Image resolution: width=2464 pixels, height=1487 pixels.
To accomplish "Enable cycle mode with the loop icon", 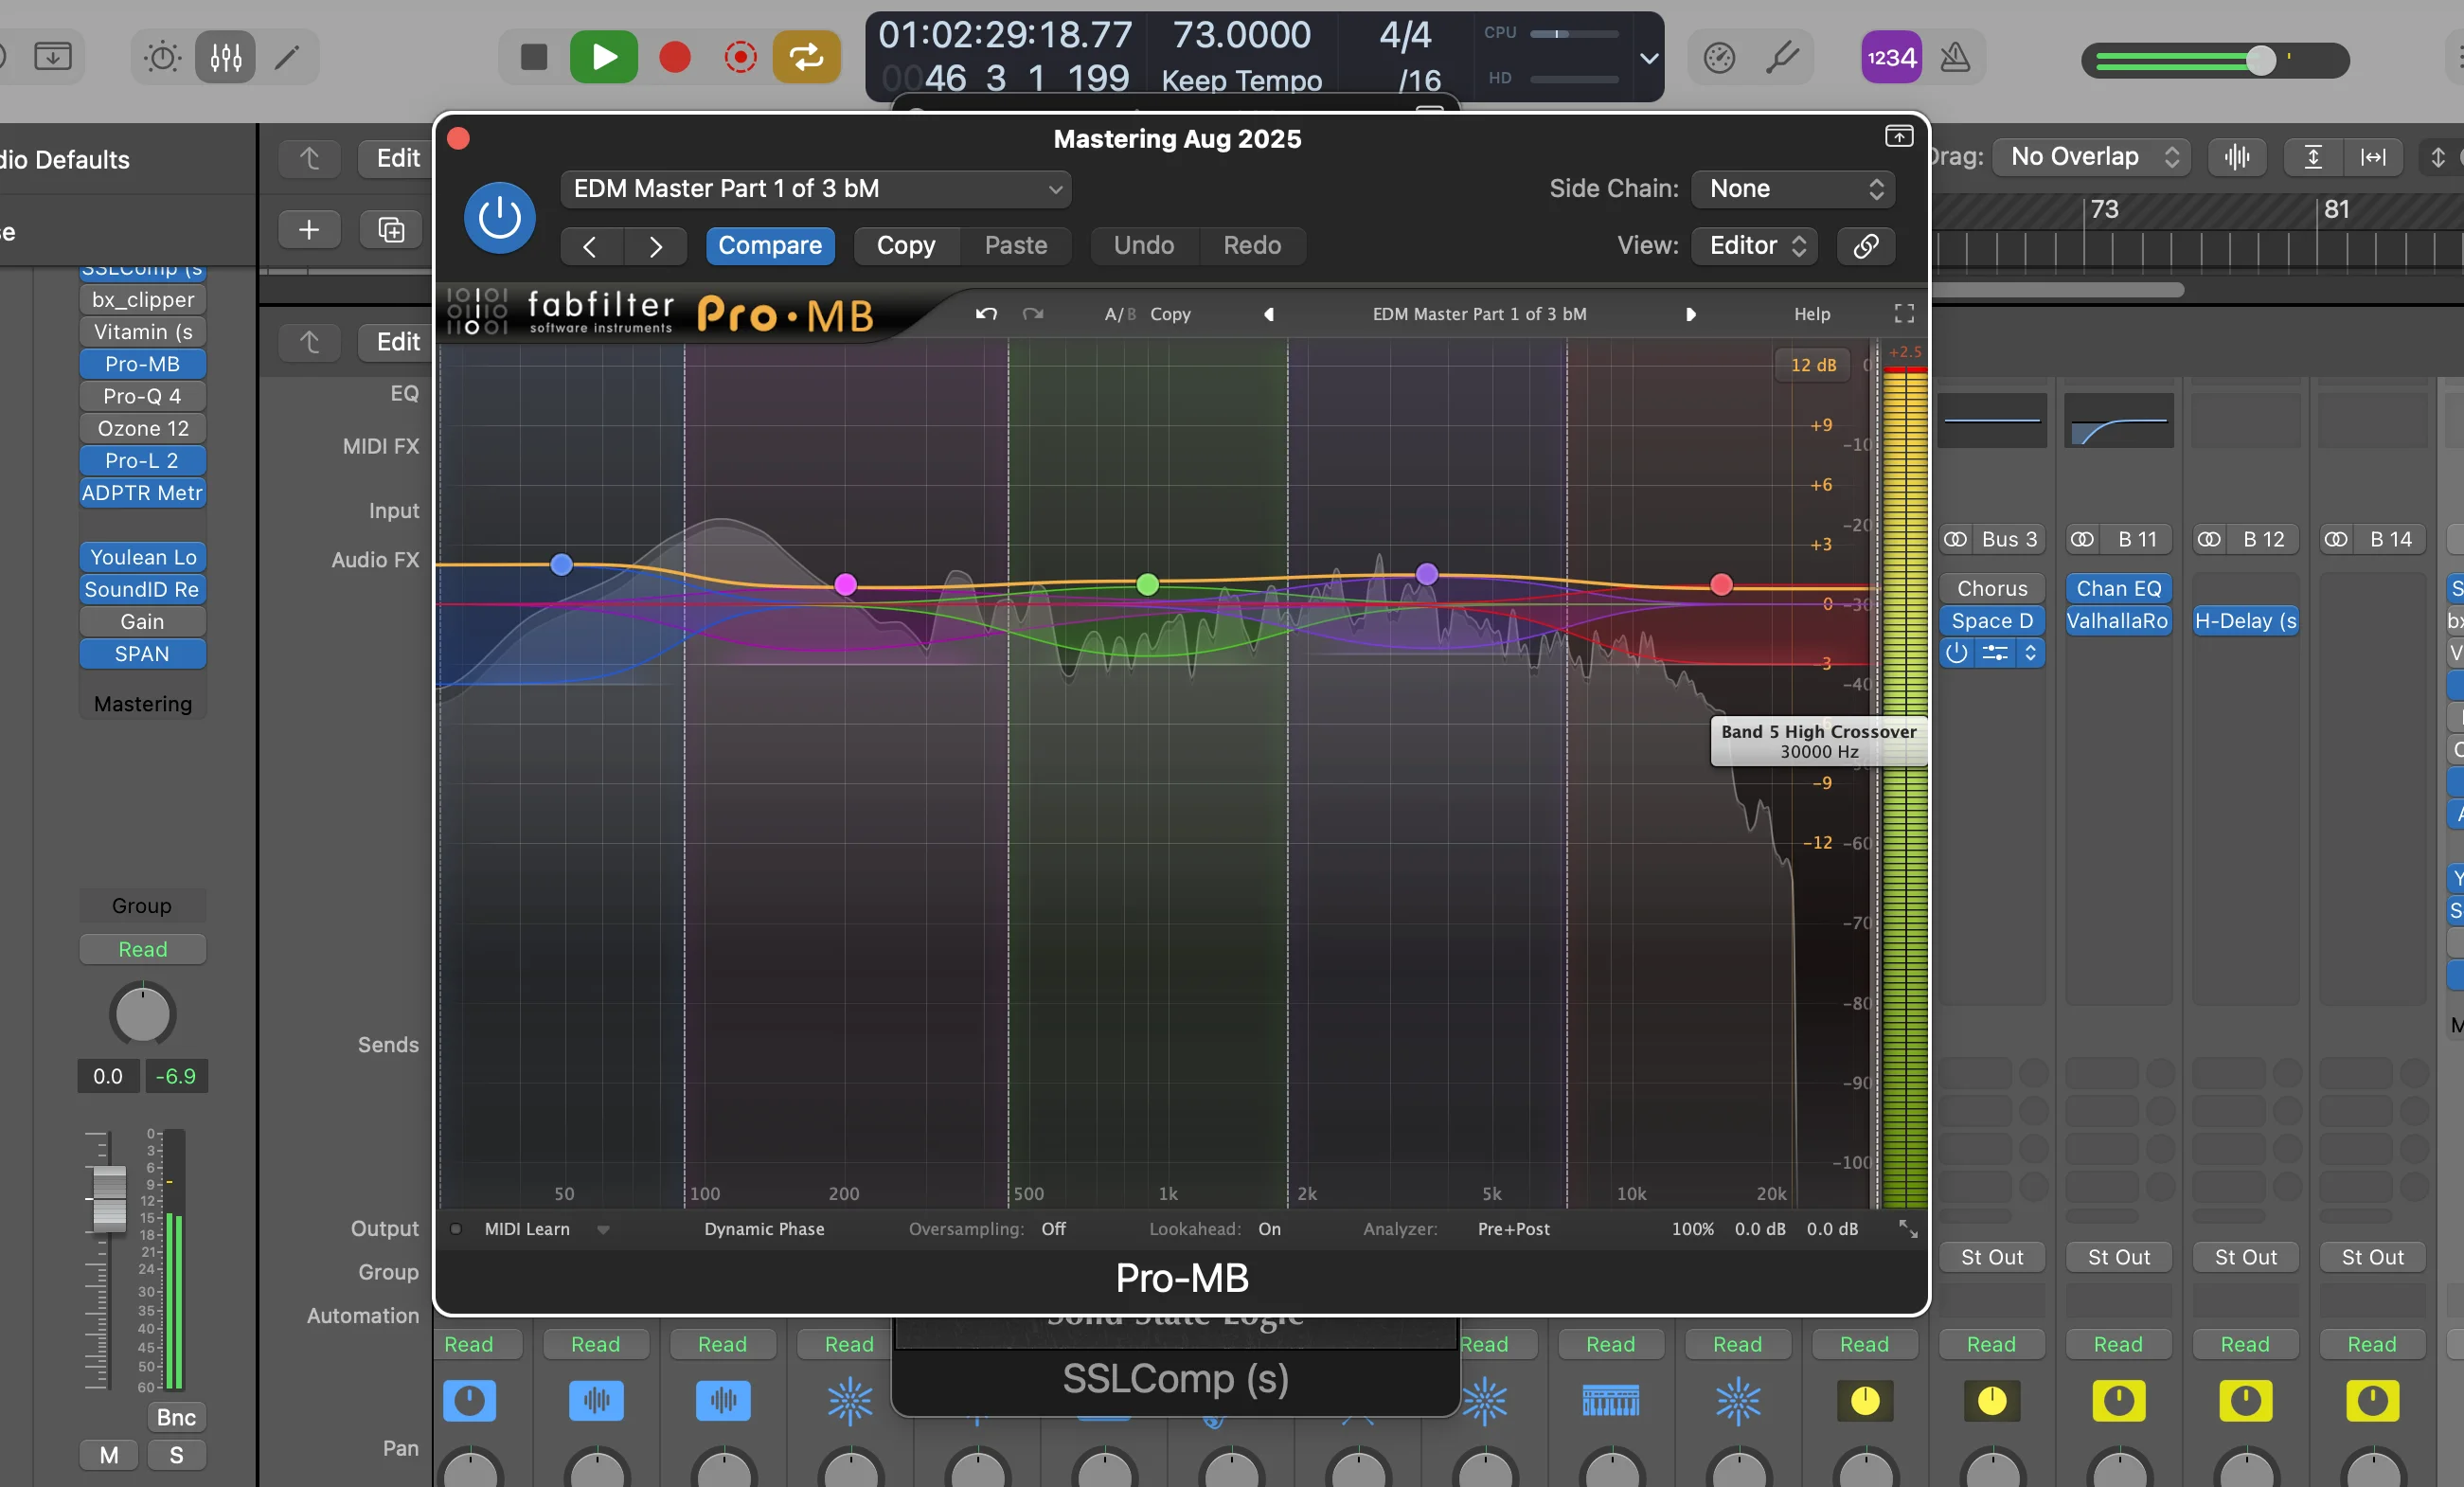I will click(806, 57).
